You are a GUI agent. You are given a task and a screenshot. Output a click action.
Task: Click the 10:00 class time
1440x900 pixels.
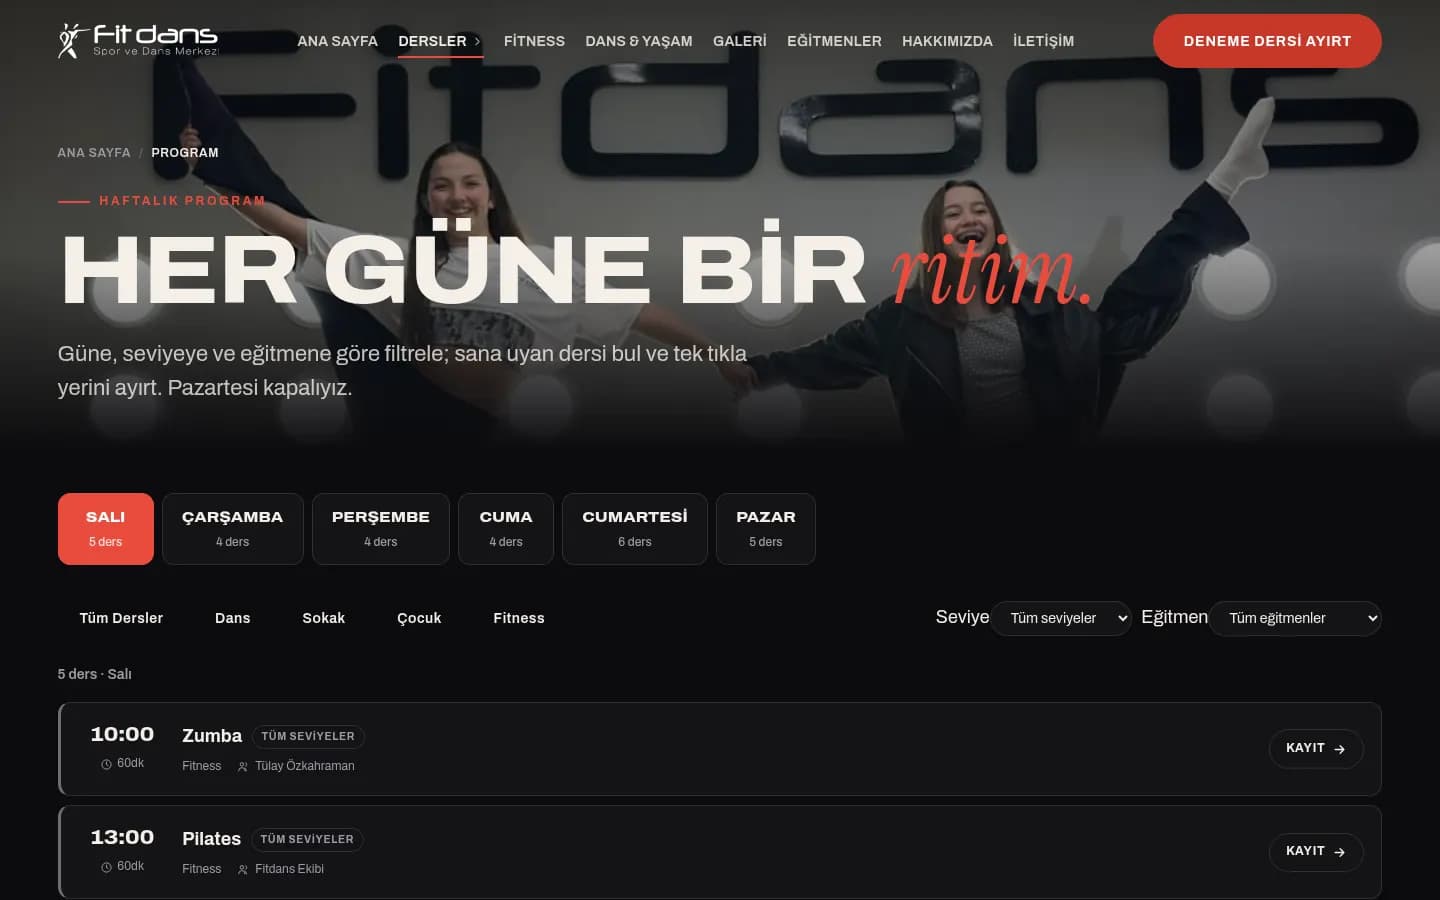tap(122, 735)
